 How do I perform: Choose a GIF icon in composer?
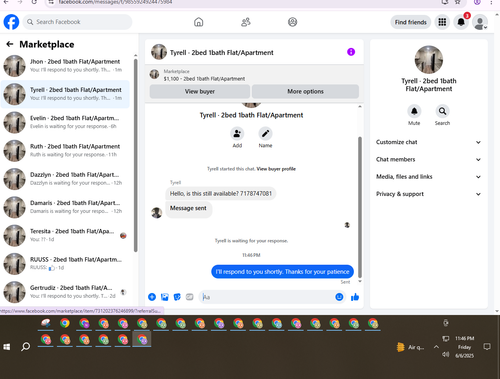pos(189,297)
